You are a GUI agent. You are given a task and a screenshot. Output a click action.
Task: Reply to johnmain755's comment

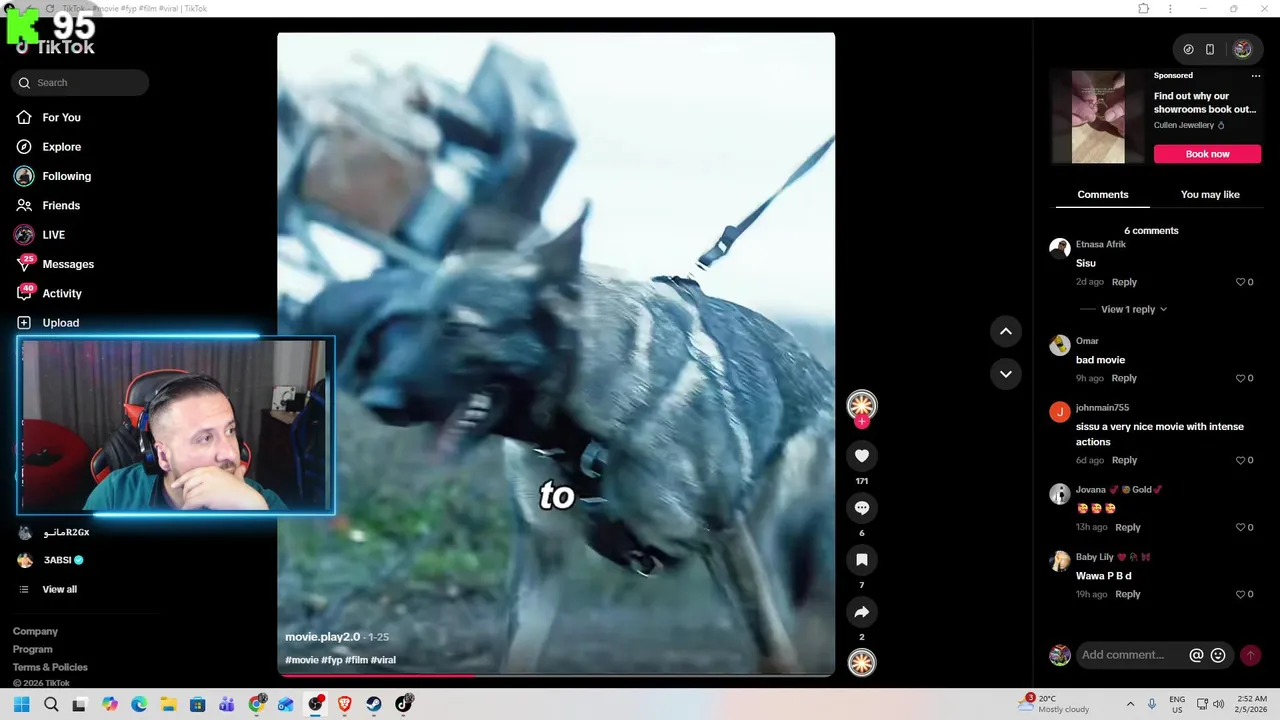[x=1124, y=460]
